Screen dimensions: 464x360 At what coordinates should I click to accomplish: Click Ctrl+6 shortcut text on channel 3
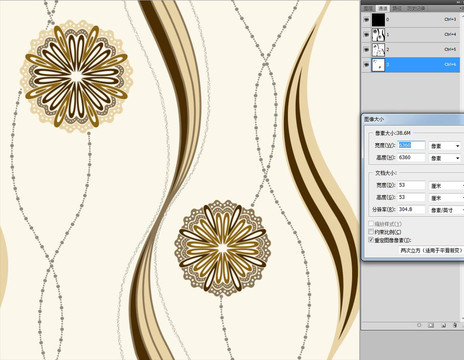pyautogui.click(x=450, y=64)
